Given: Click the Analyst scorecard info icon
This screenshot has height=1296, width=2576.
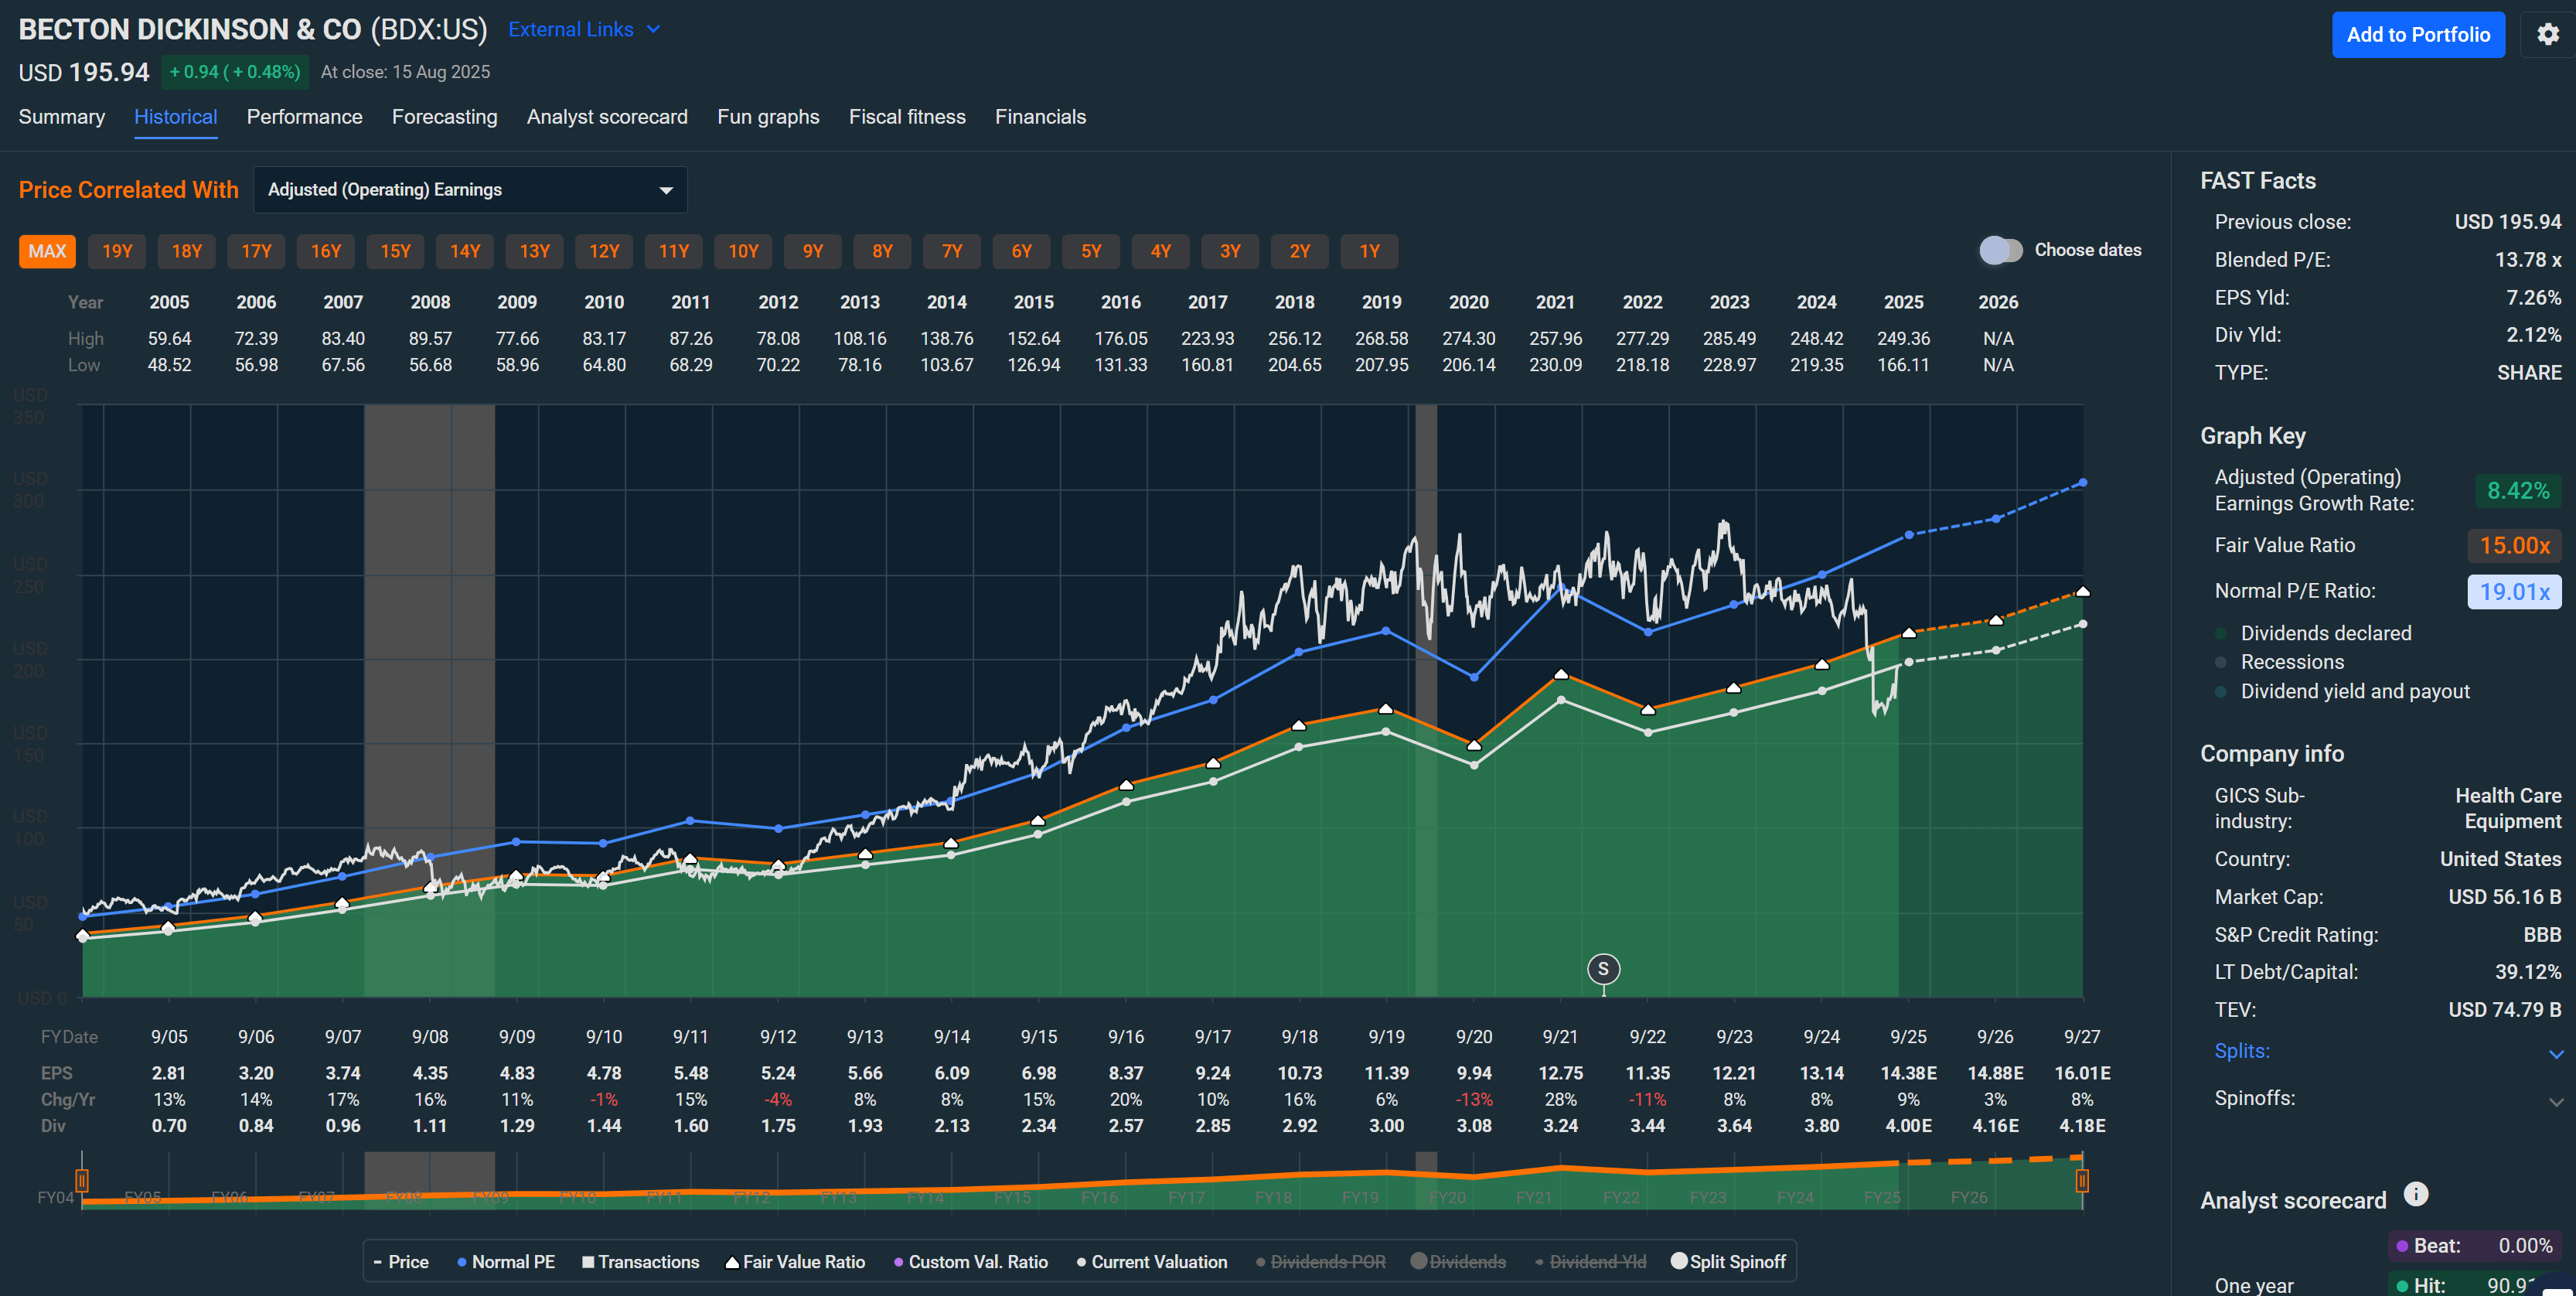Looking at the screenshot, I should click(x=2415, y=1194).
